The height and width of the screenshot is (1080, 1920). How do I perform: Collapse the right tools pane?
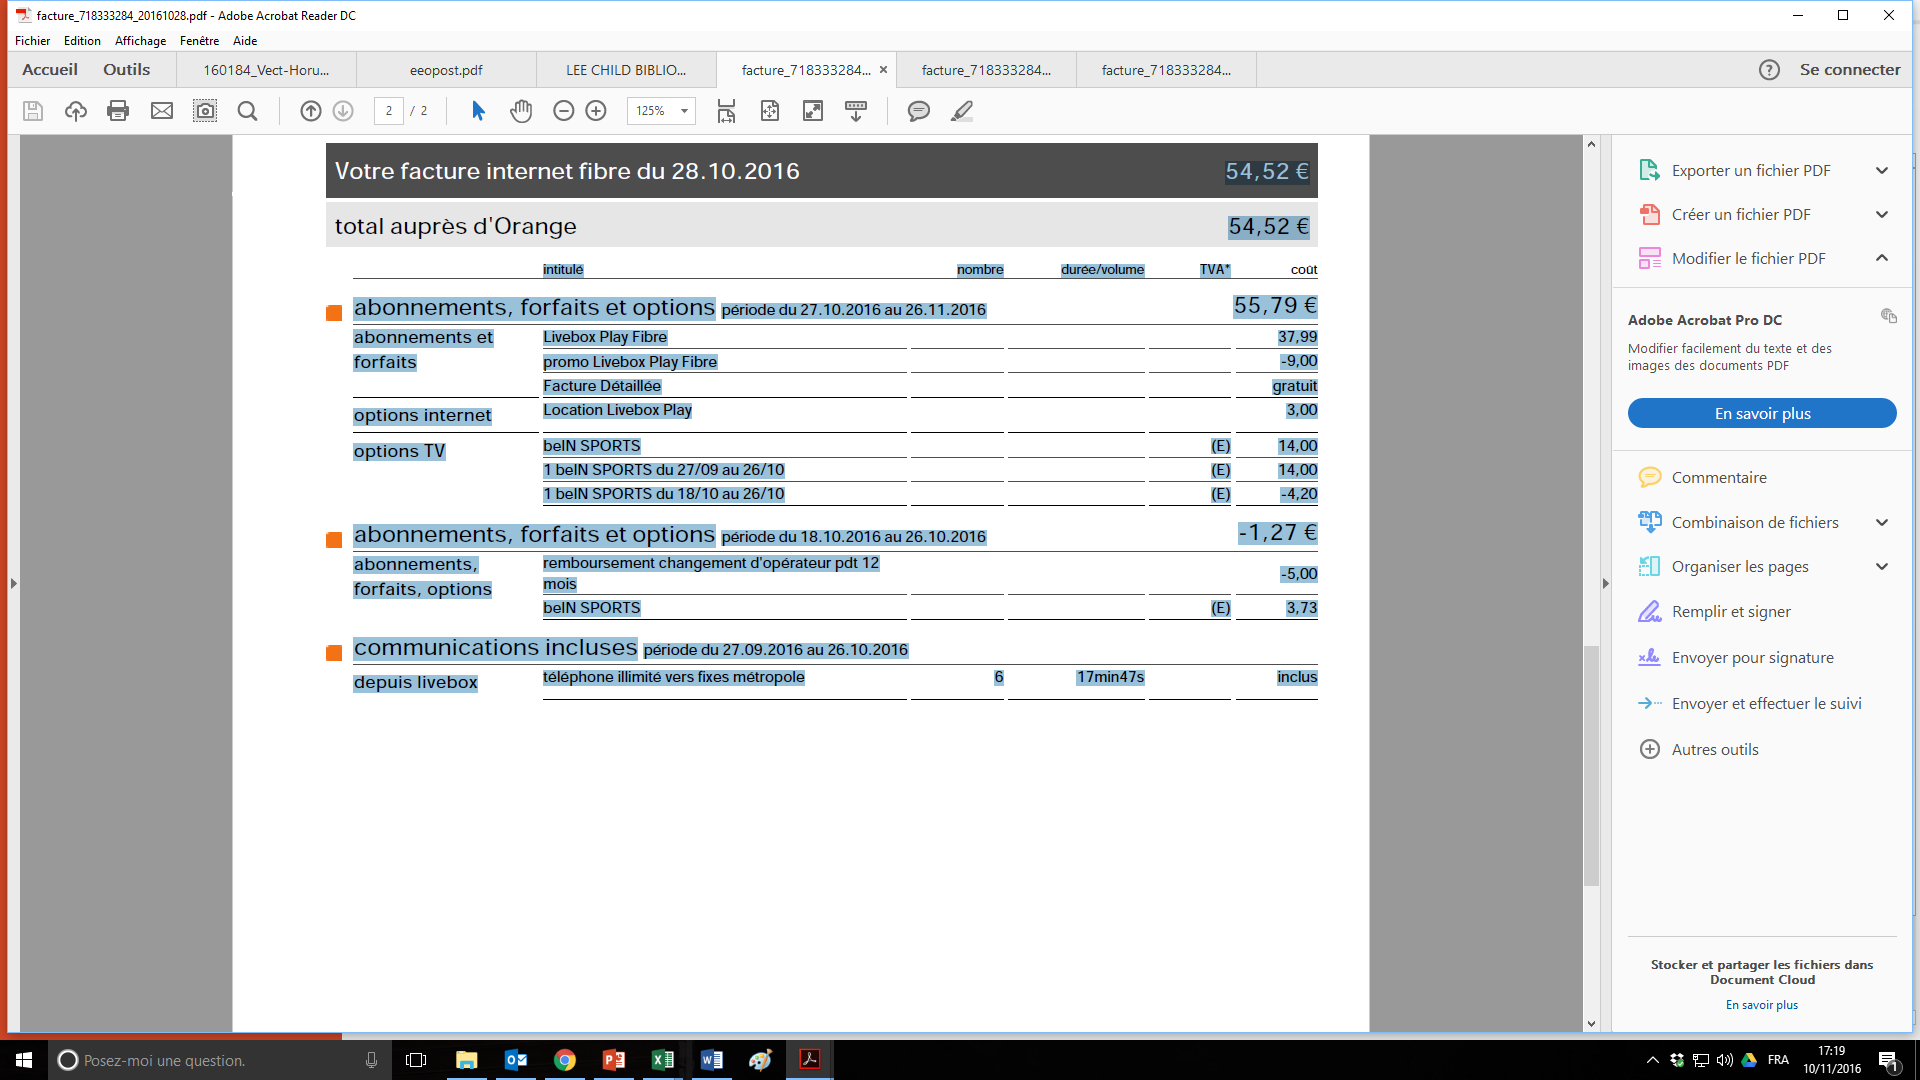(x=1605, y=583)
